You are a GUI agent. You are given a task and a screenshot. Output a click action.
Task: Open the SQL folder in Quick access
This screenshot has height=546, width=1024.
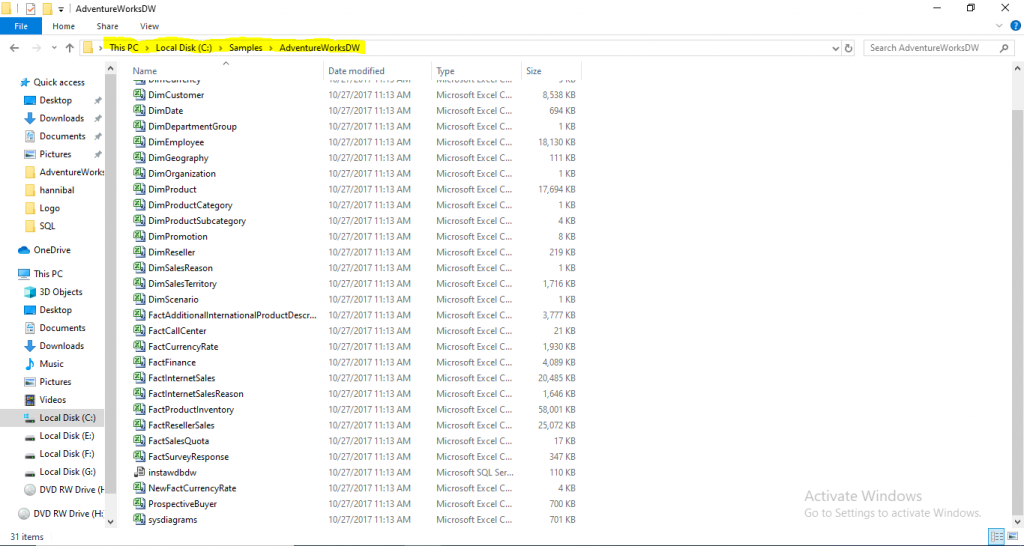(47, 226)
